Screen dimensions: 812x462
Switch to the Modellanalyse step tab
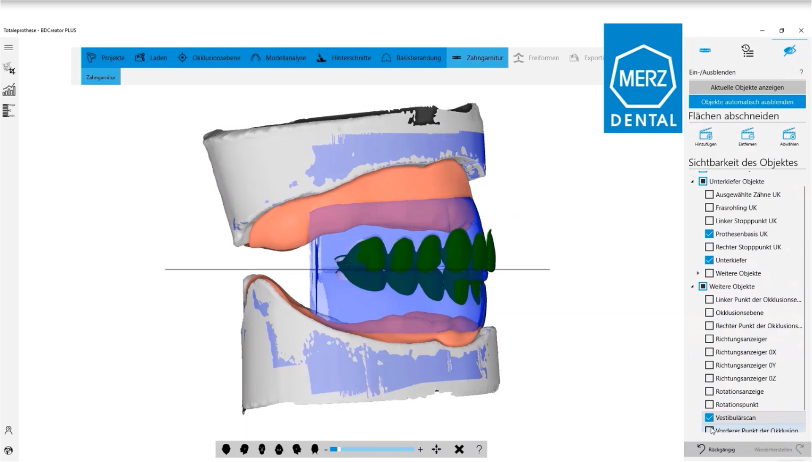click(282, 58)
